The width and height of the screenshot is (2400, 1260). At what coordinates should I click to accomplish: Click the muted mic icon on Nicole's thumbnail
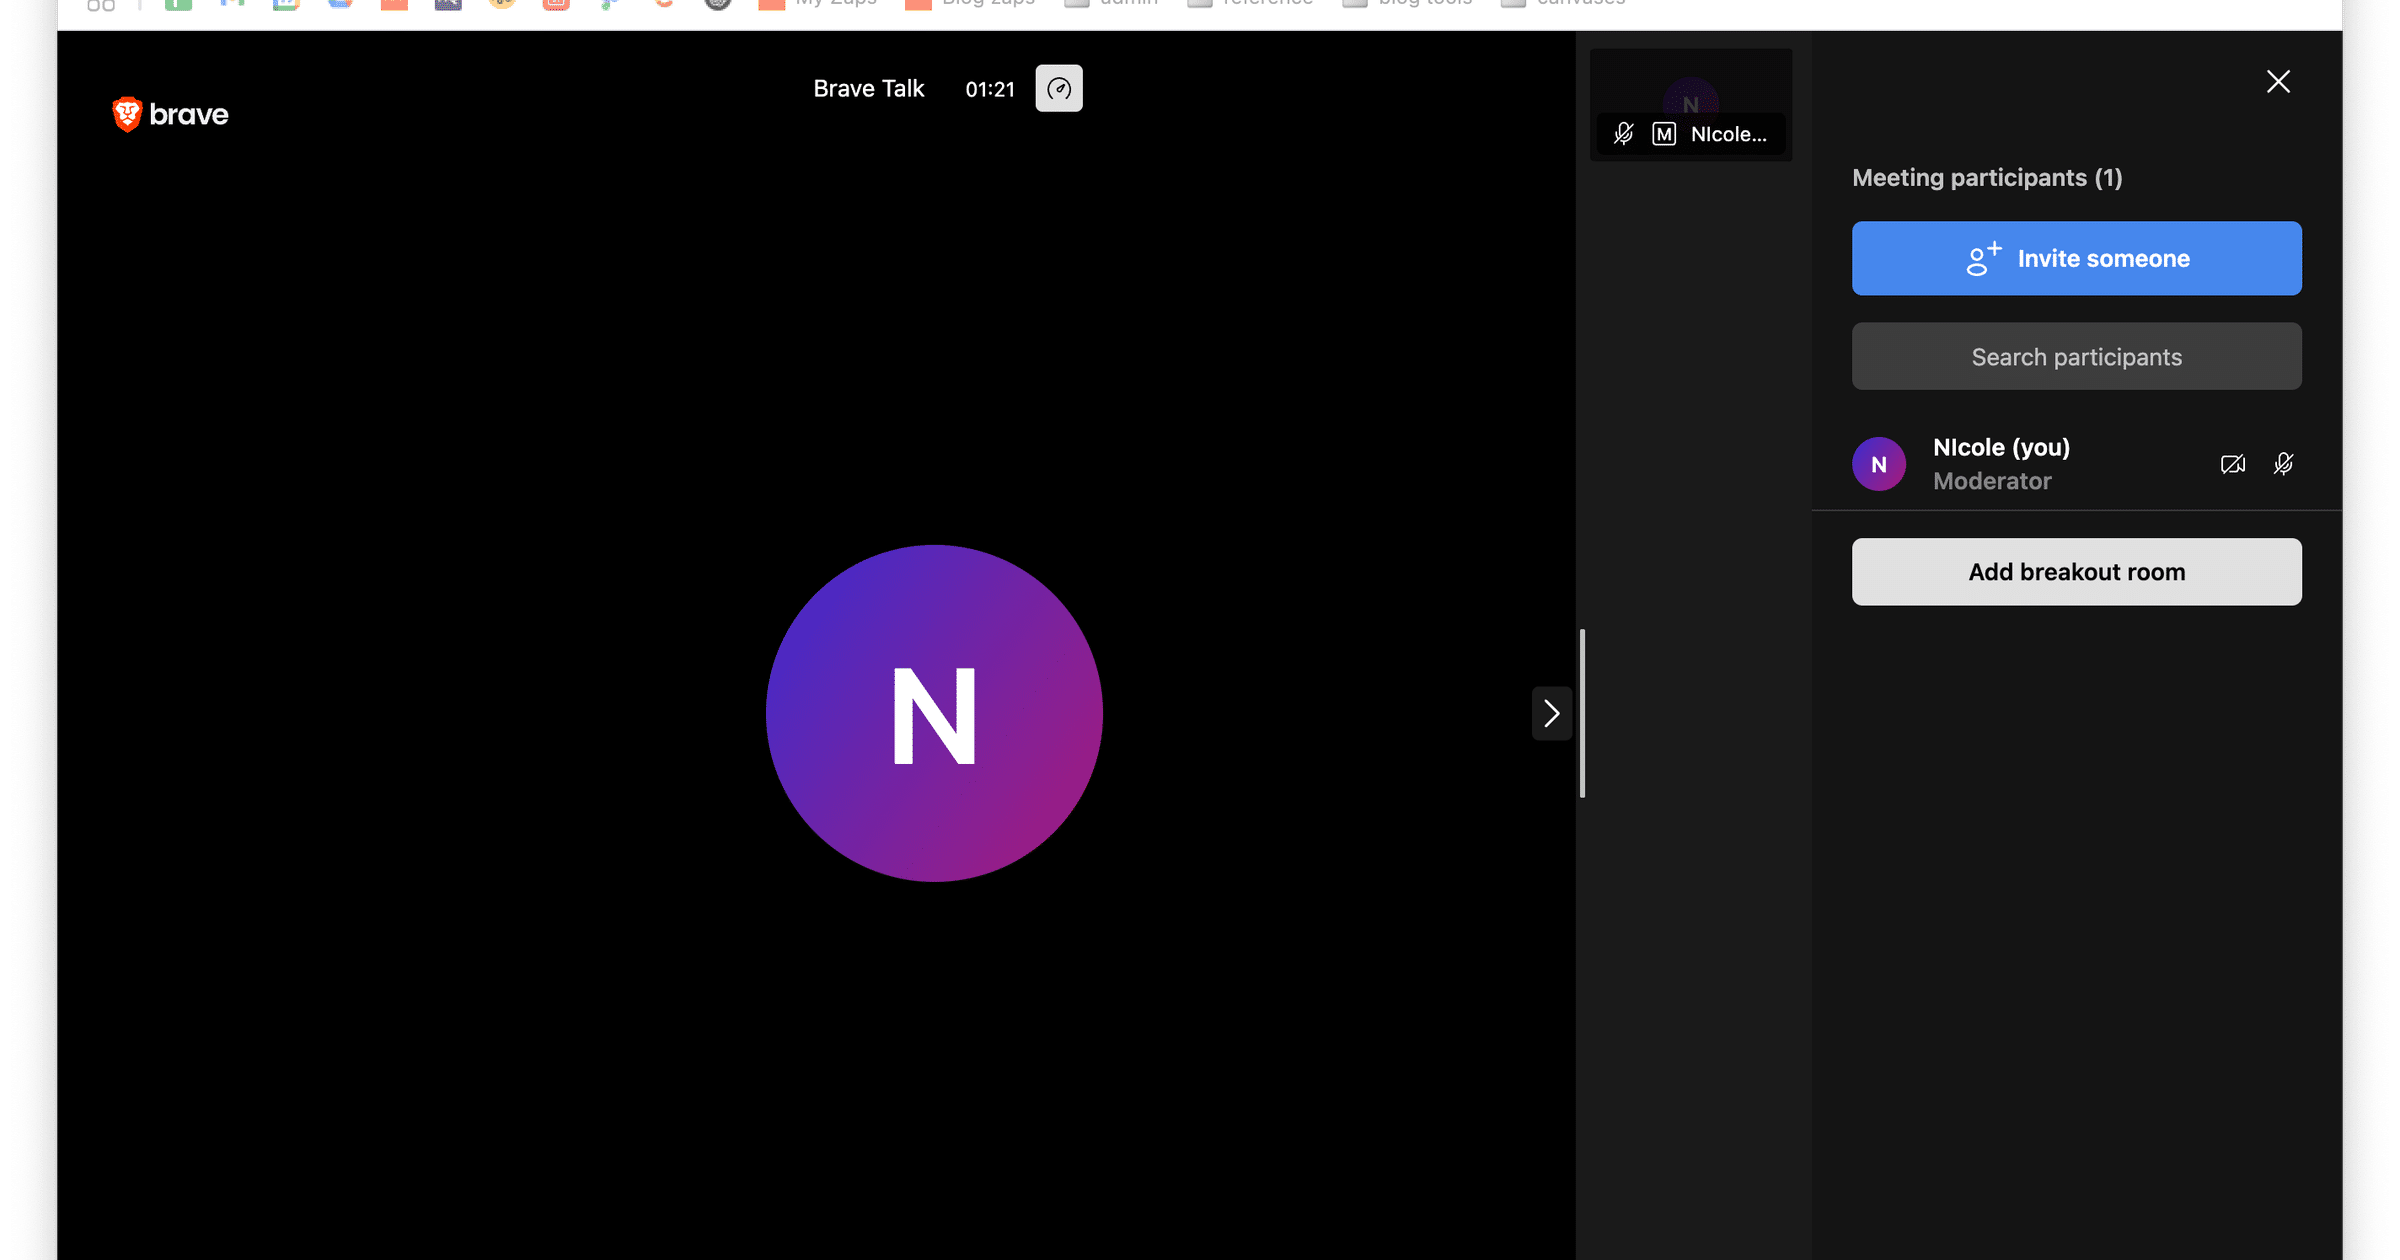click(x=1624, y=134)
